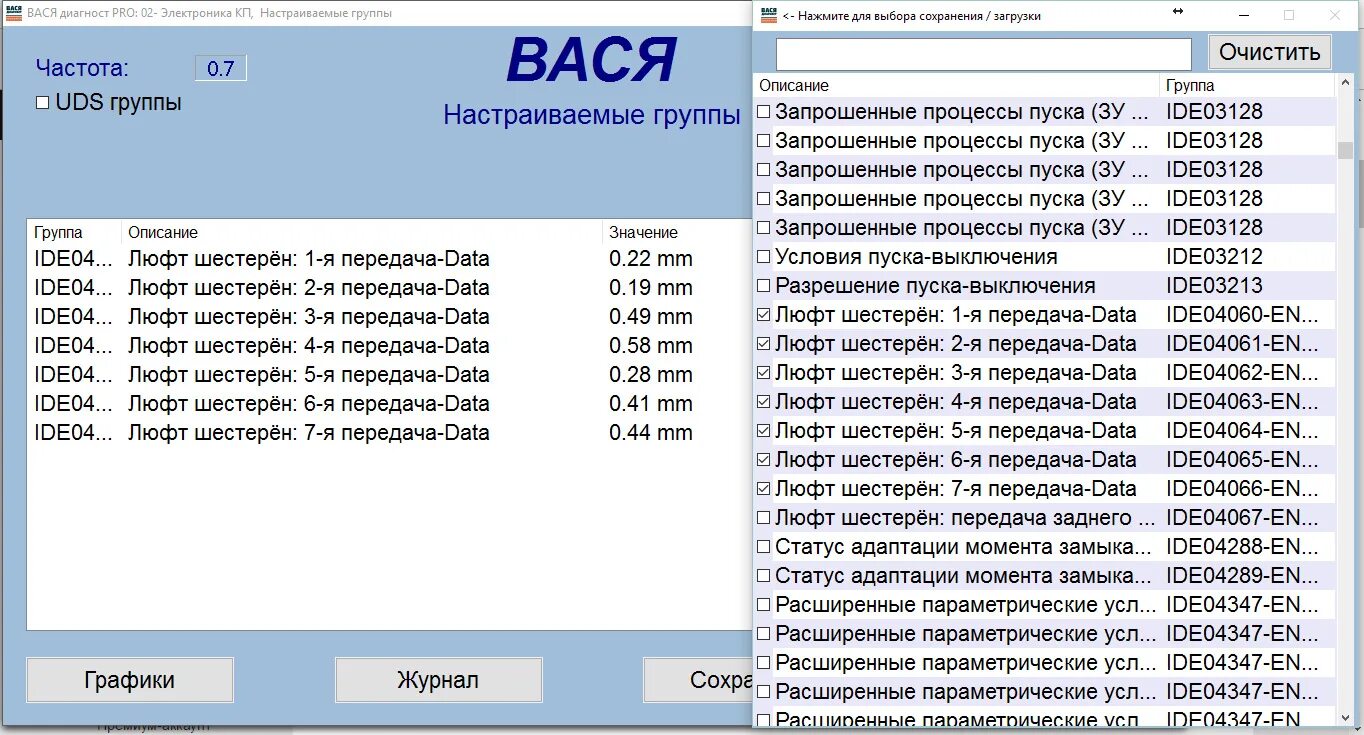Click group cell IDE04065-EN...
1364x735 pixels.
[1242, 460]
